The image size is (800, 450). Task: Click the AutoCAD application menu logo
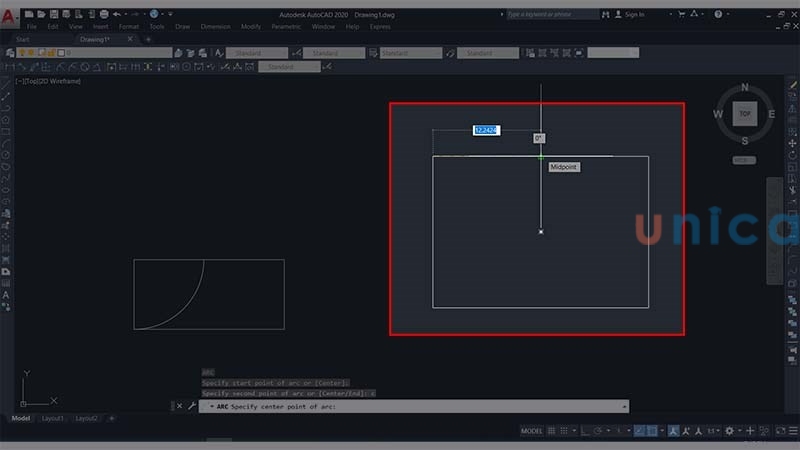9,16
